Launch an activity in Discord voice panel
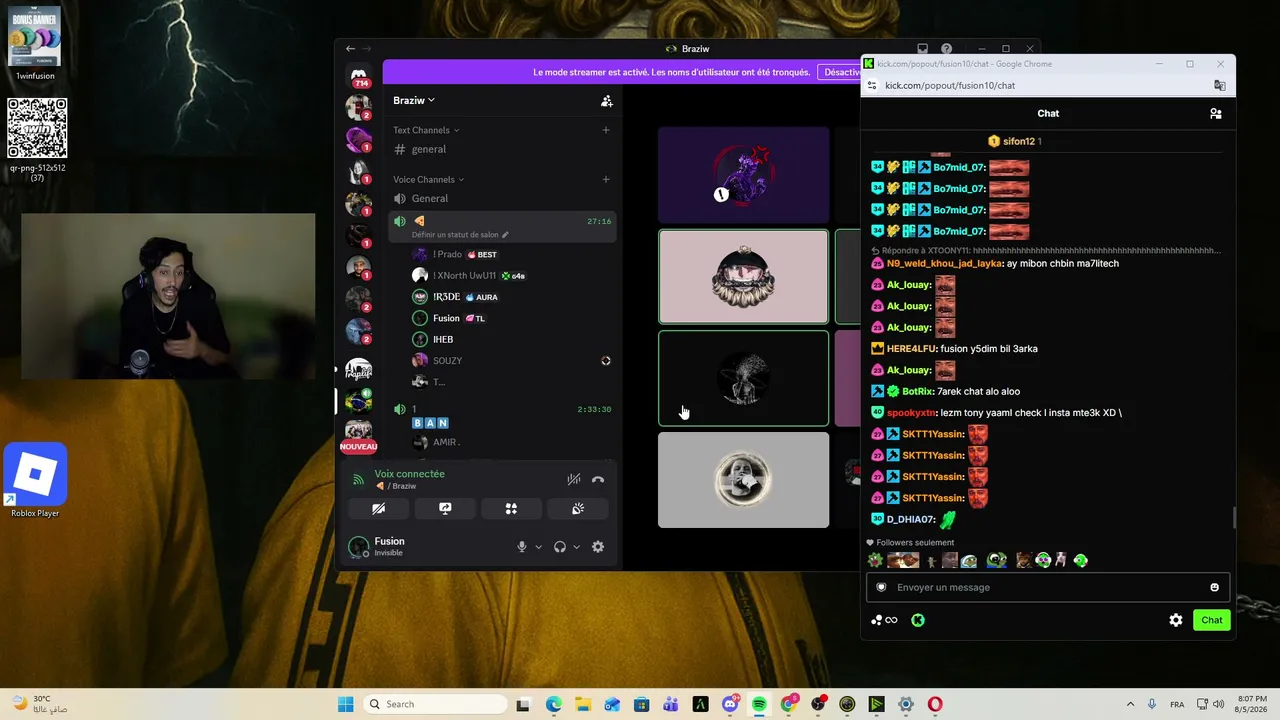The height and width of the screenshot is (720, 1280). [511, 509]
